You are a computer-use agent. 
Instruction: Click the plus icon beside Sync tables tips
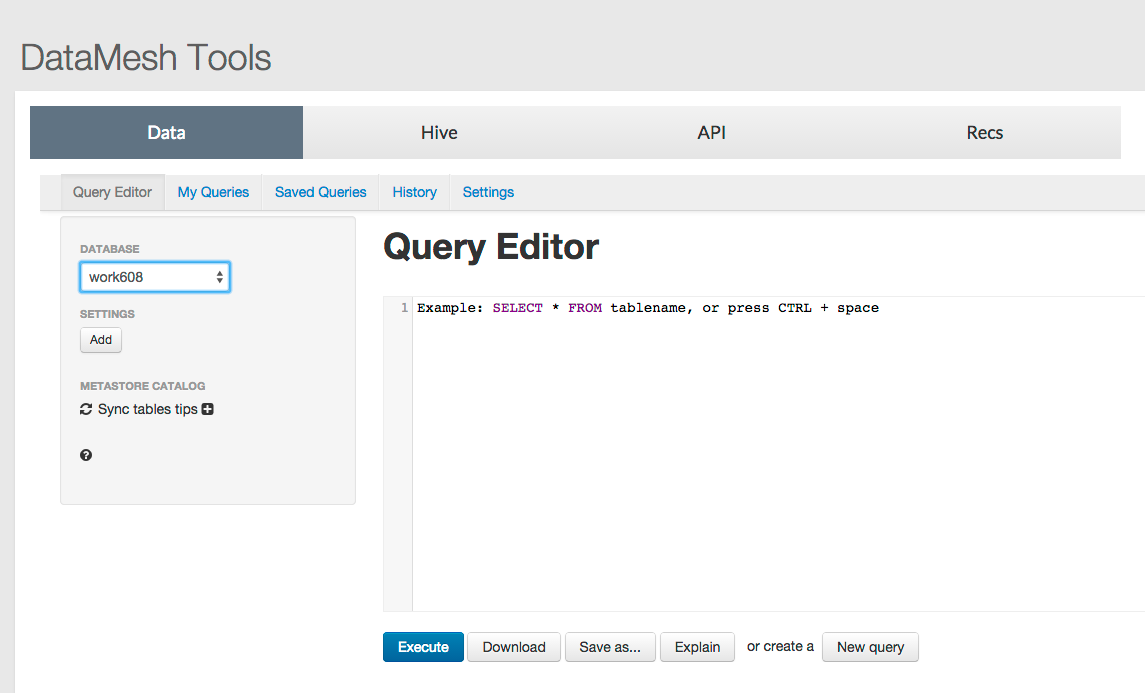[208, 409]
